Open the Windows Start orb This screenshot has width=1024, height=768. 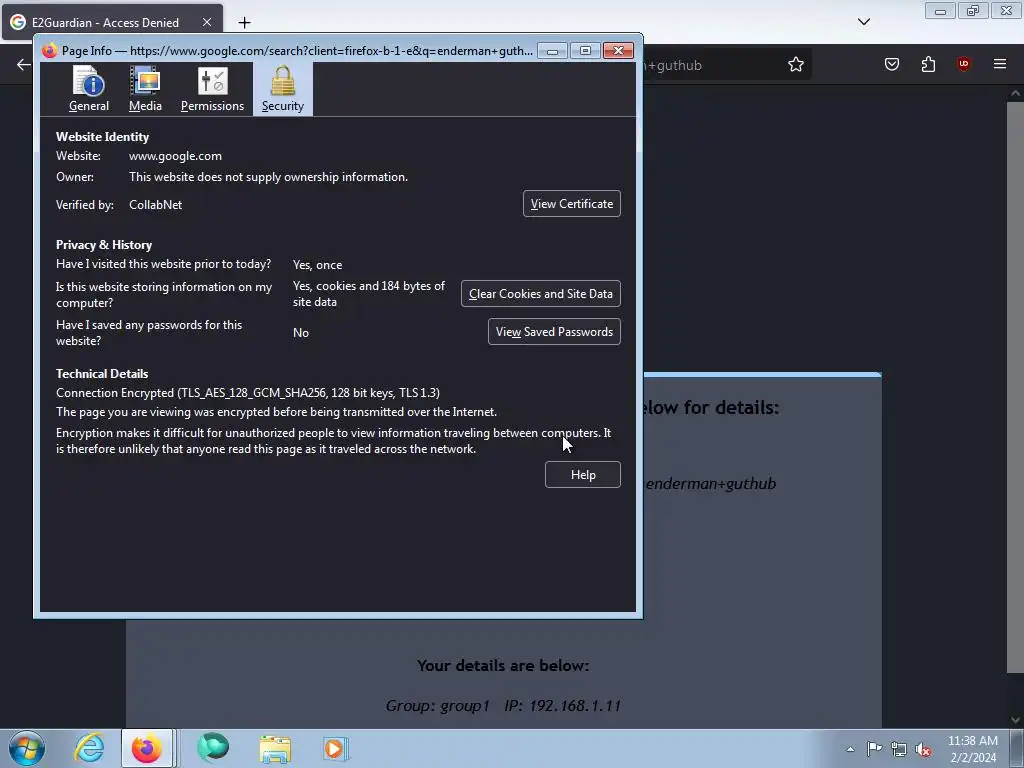point(27,748)
